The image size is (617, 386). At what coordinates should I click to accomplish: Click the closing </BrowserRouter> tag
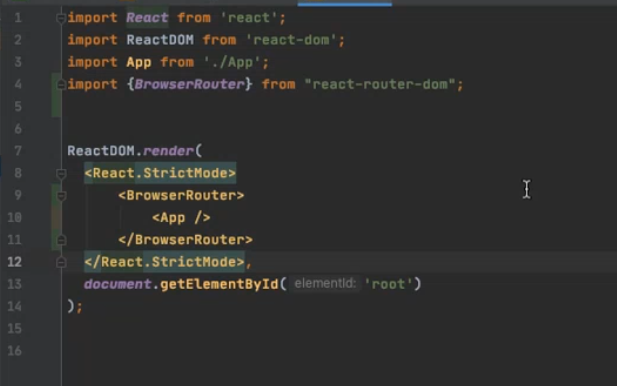pos(185,240)
